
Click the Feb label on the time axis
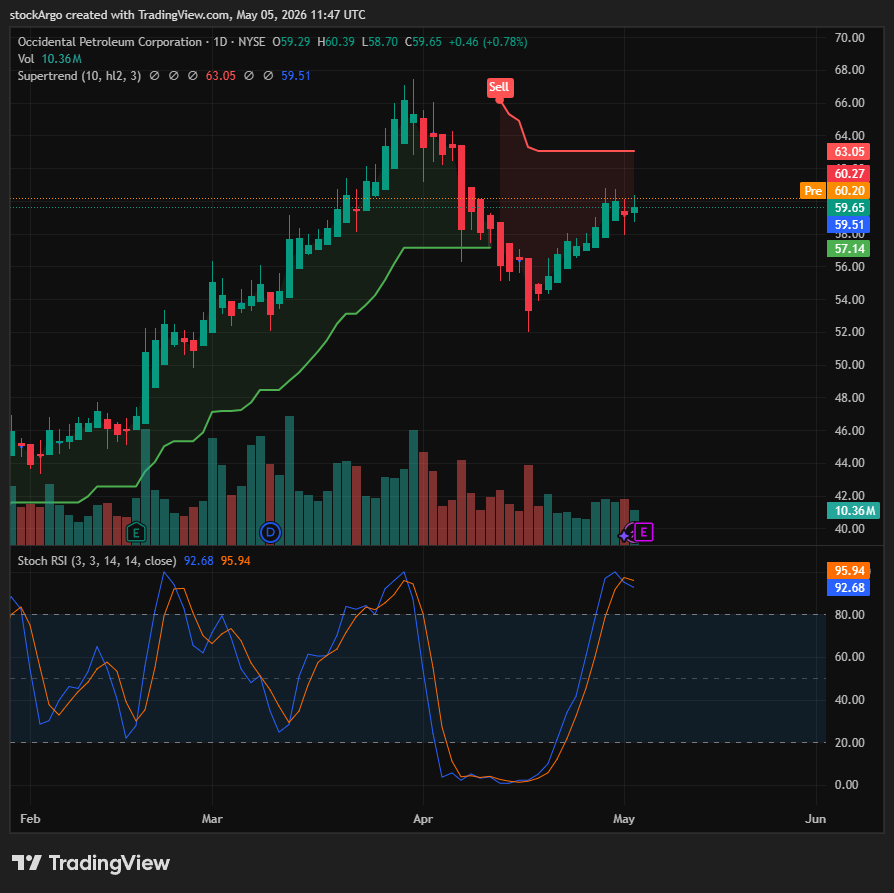click(x=30, y=819)
